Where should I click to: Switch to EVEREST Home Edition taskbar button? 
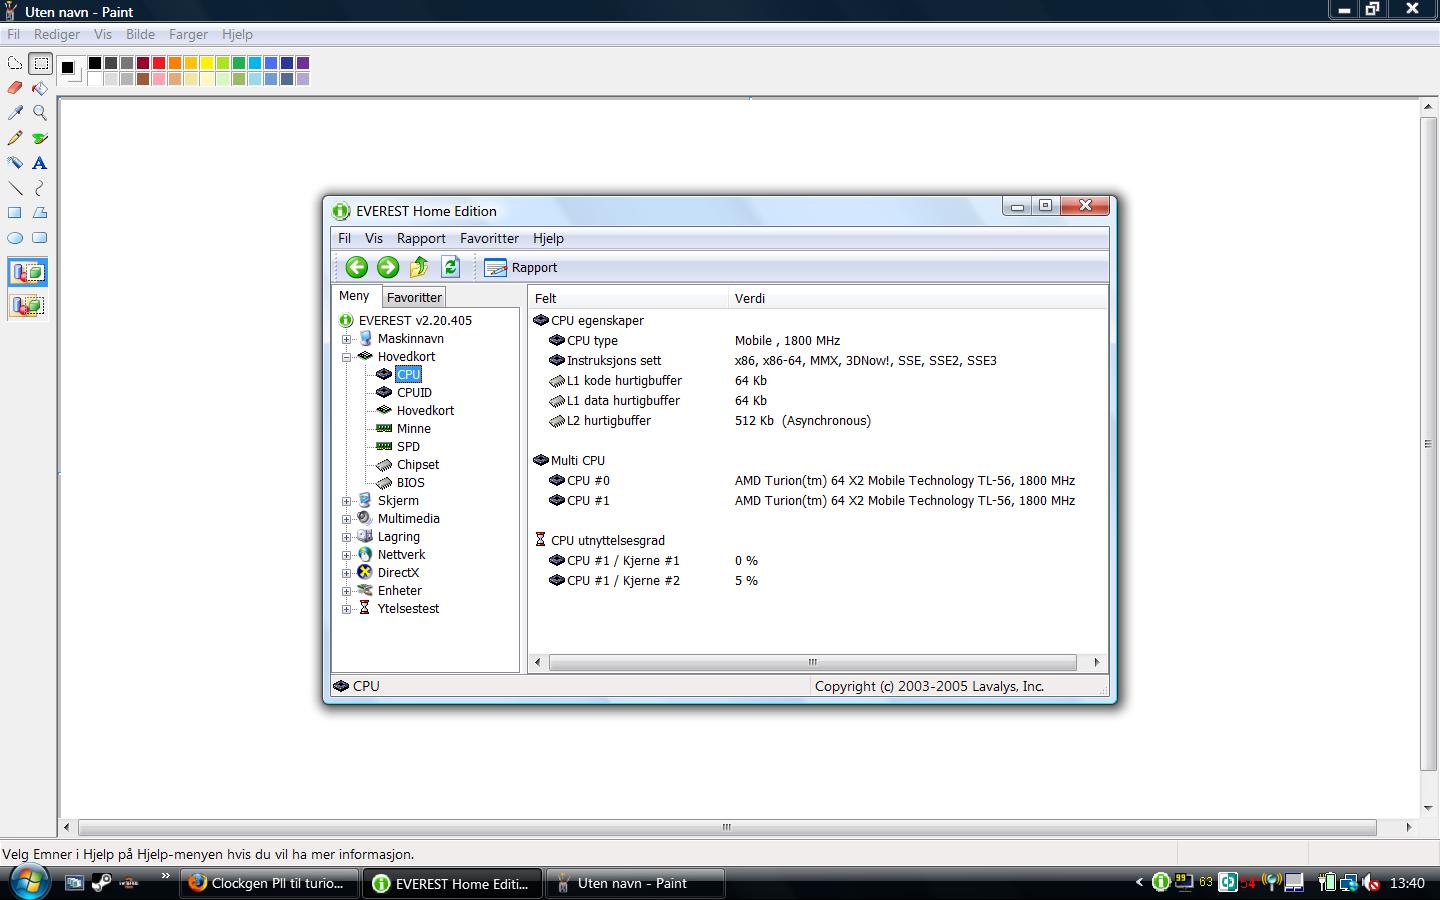pos(453,883)
